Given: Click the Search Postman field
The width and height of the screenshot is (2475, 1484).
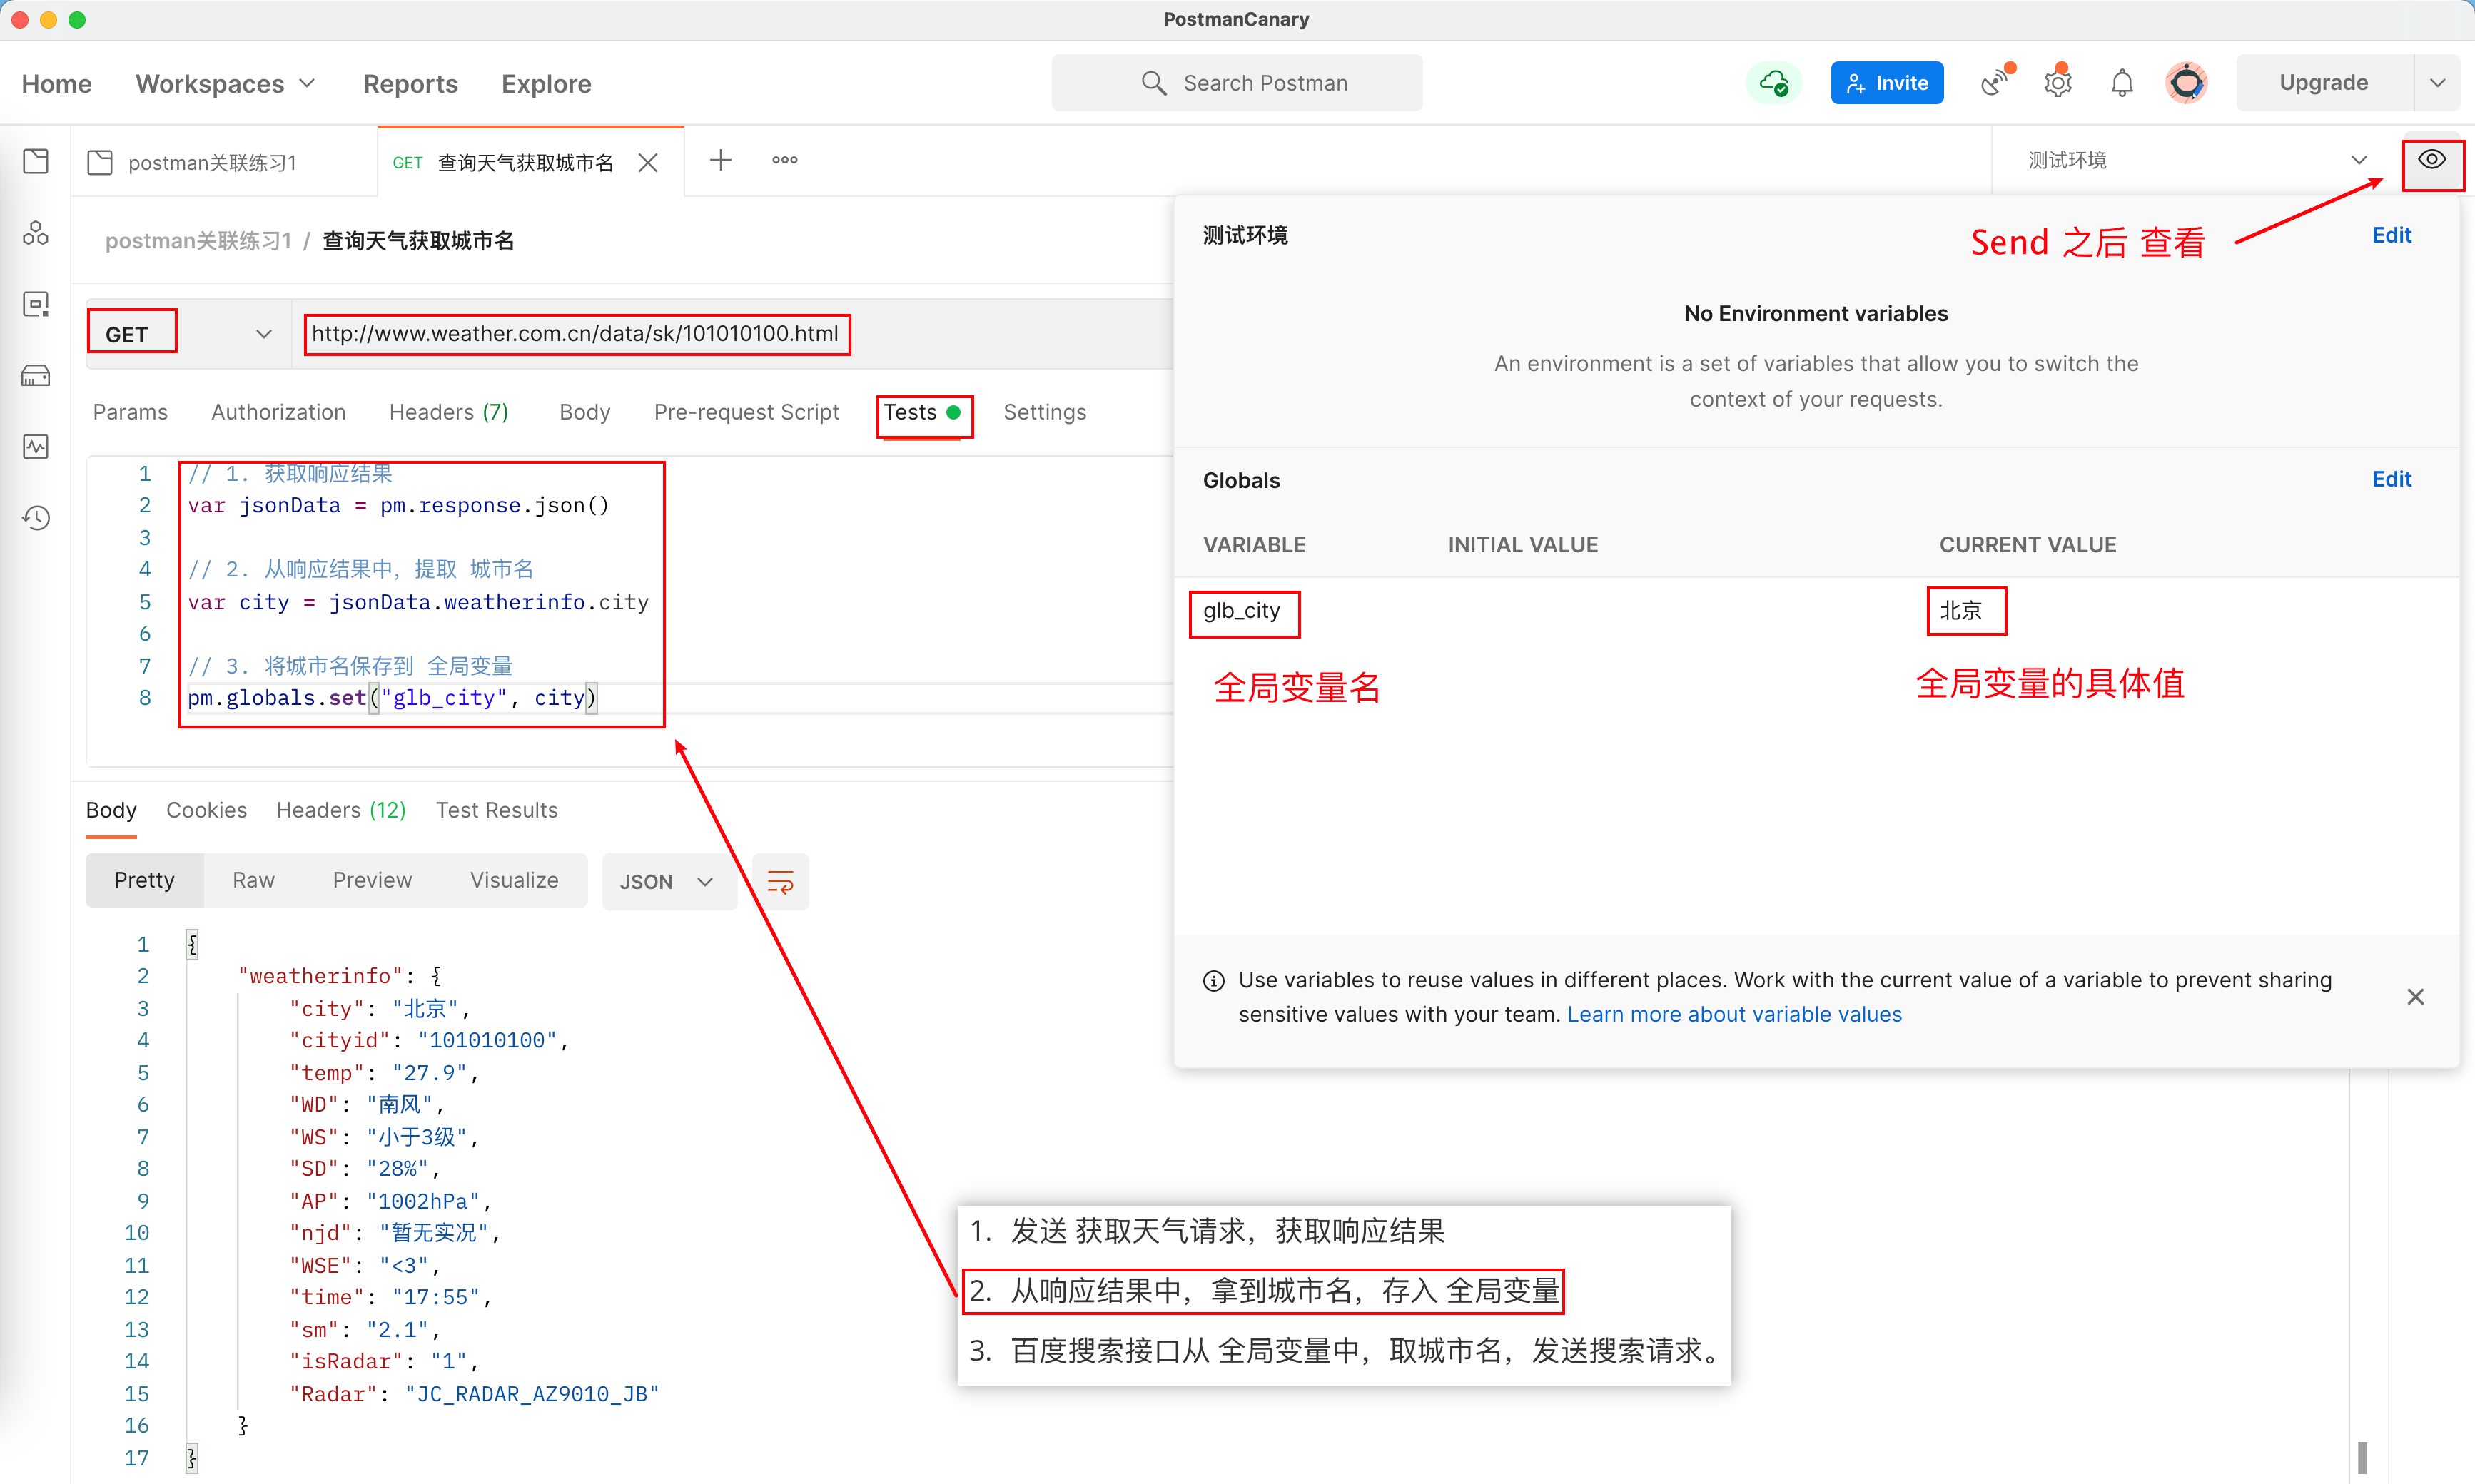Looking at the screenshot, I should [x=1237, y=83].
